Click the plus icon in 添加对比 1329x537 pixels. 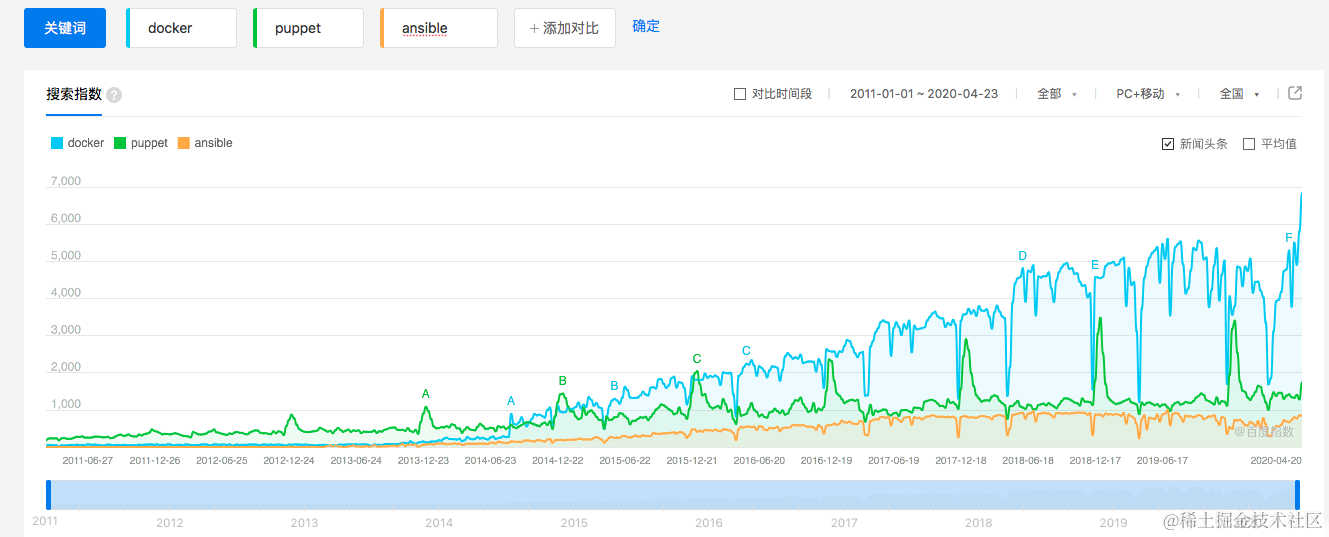(534, 28)
